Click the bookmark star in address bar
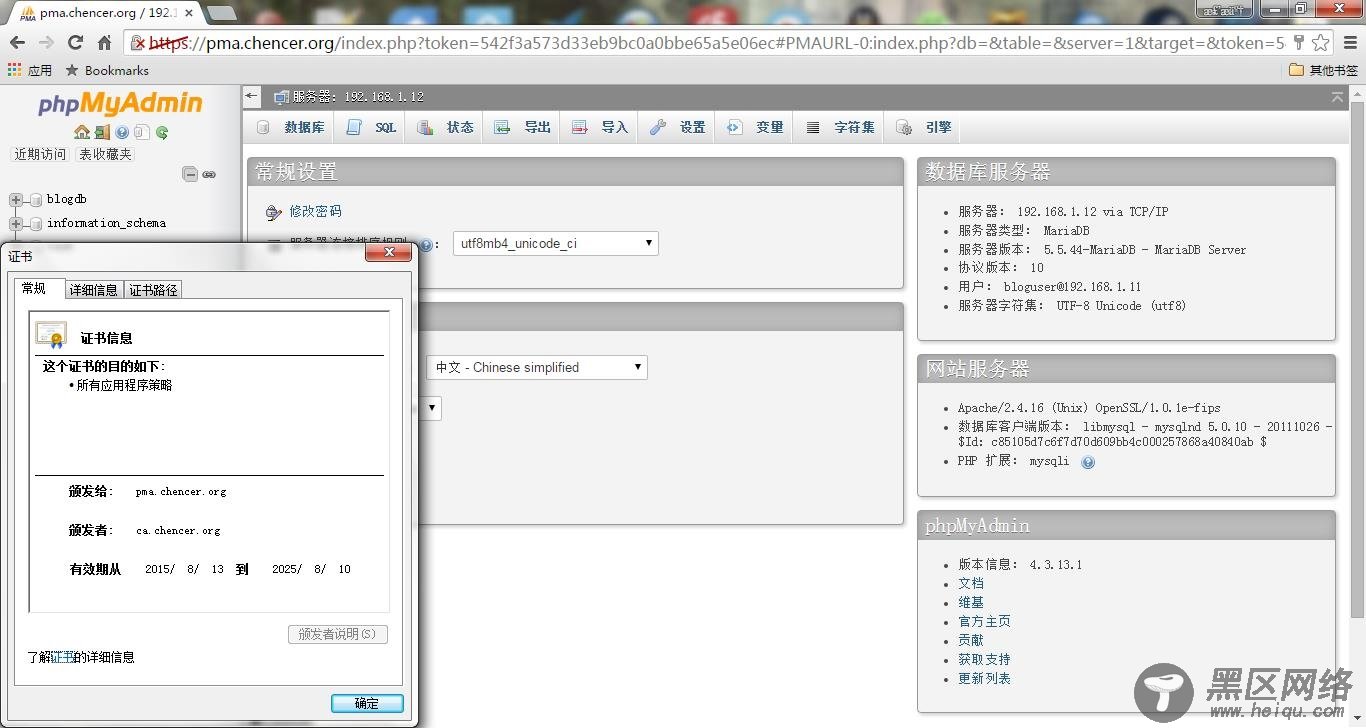Screen dimensions: 1366x728 [1320, 42]
